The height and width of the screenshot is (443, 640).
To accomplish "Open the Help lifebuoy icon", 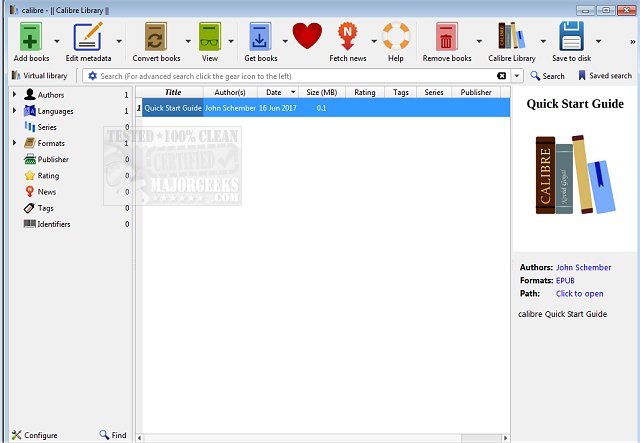I will (396, 38).
